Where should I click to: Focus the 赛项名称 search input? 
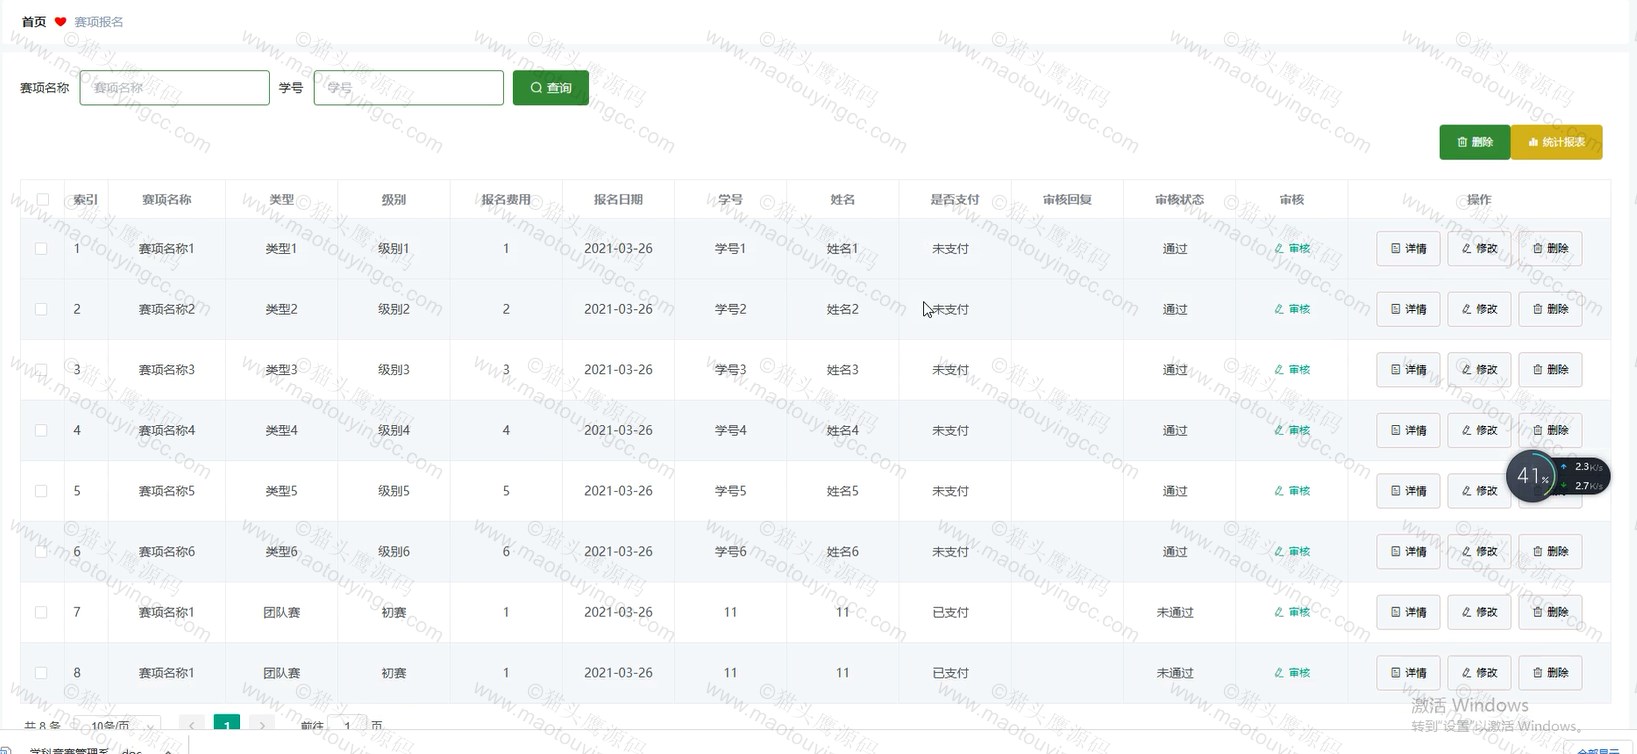[x=174, y=88]
